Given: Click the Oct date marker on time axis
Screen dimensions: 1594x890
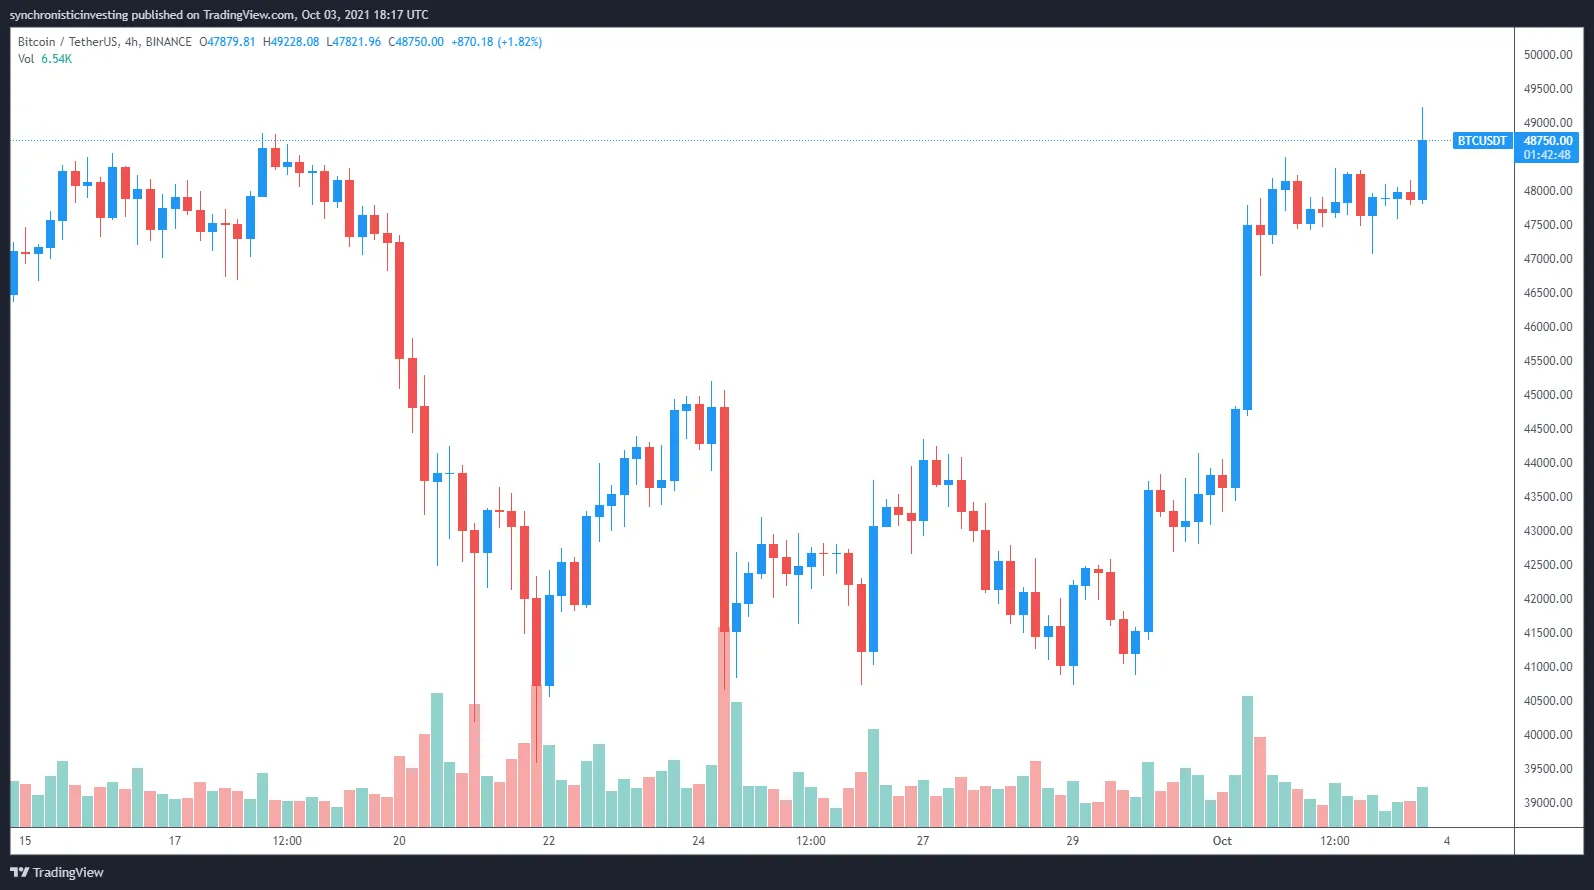Looking at the screenshot, I should 1222,841.
